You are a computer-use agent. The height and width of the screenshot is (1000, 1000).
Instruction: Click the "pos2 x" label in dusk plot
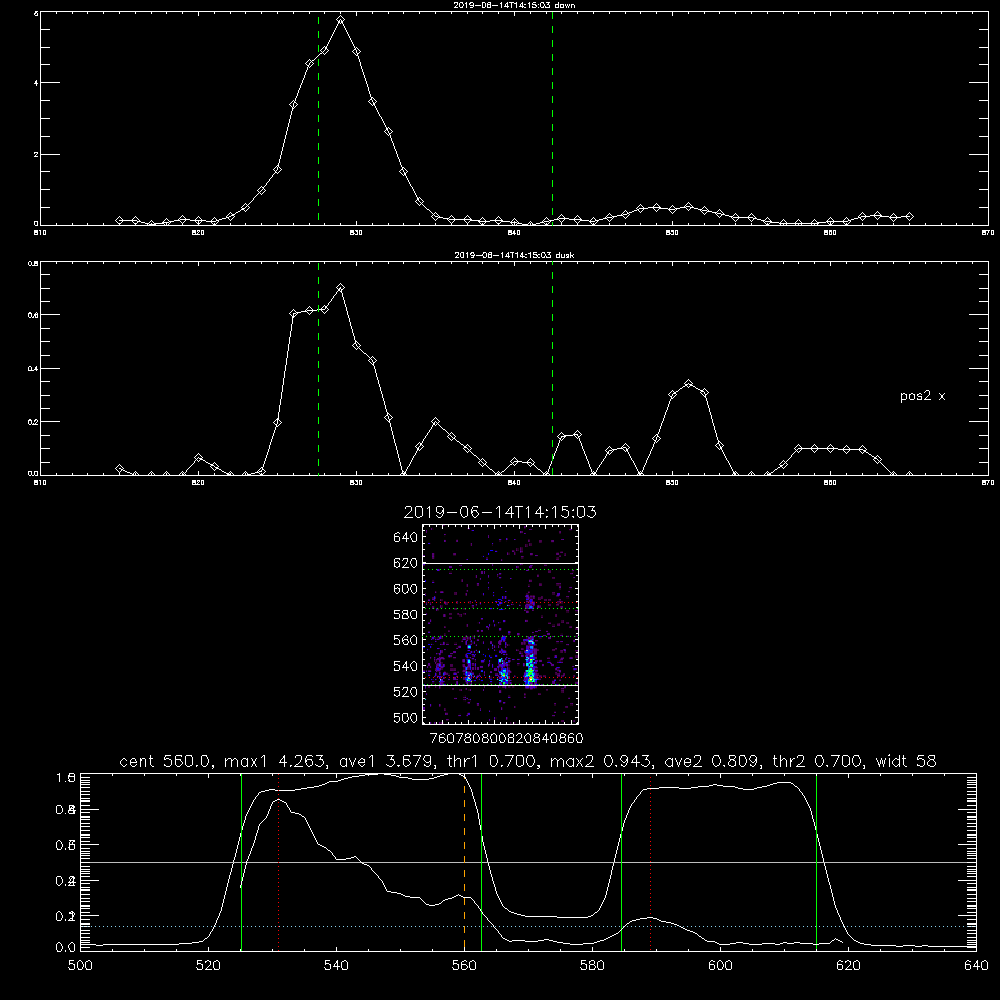(922, 396)
